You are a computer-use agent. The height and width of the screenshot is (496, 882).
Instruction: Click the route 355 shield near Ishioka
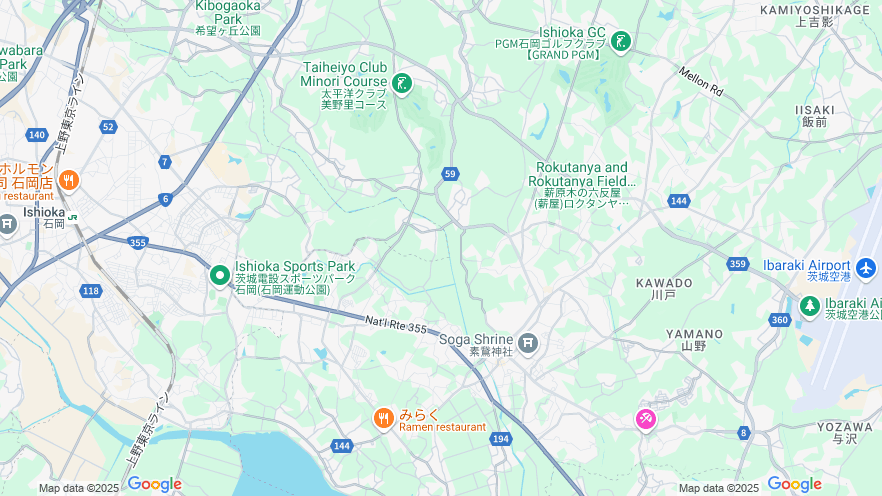[138, 242]
